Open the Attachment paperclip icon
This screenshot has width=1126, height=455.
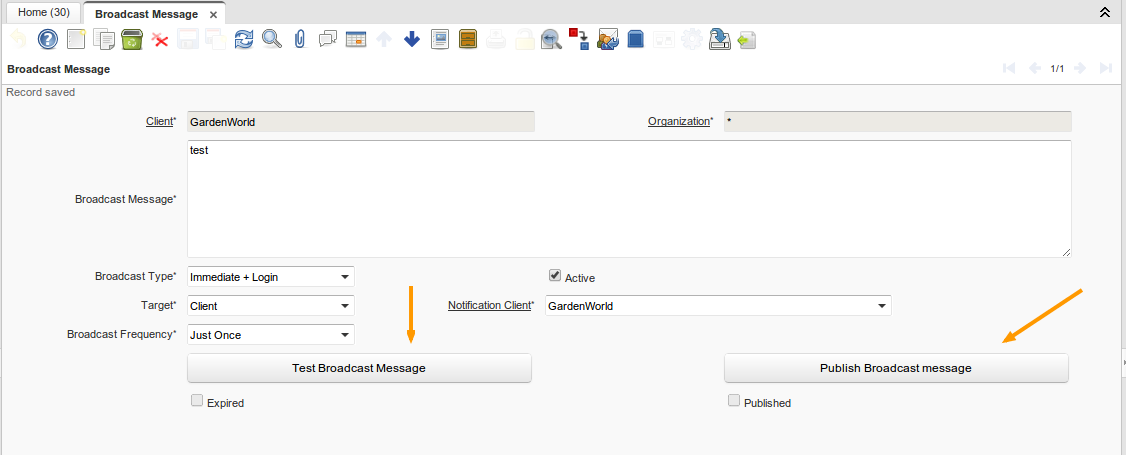(x=299, y=39)
